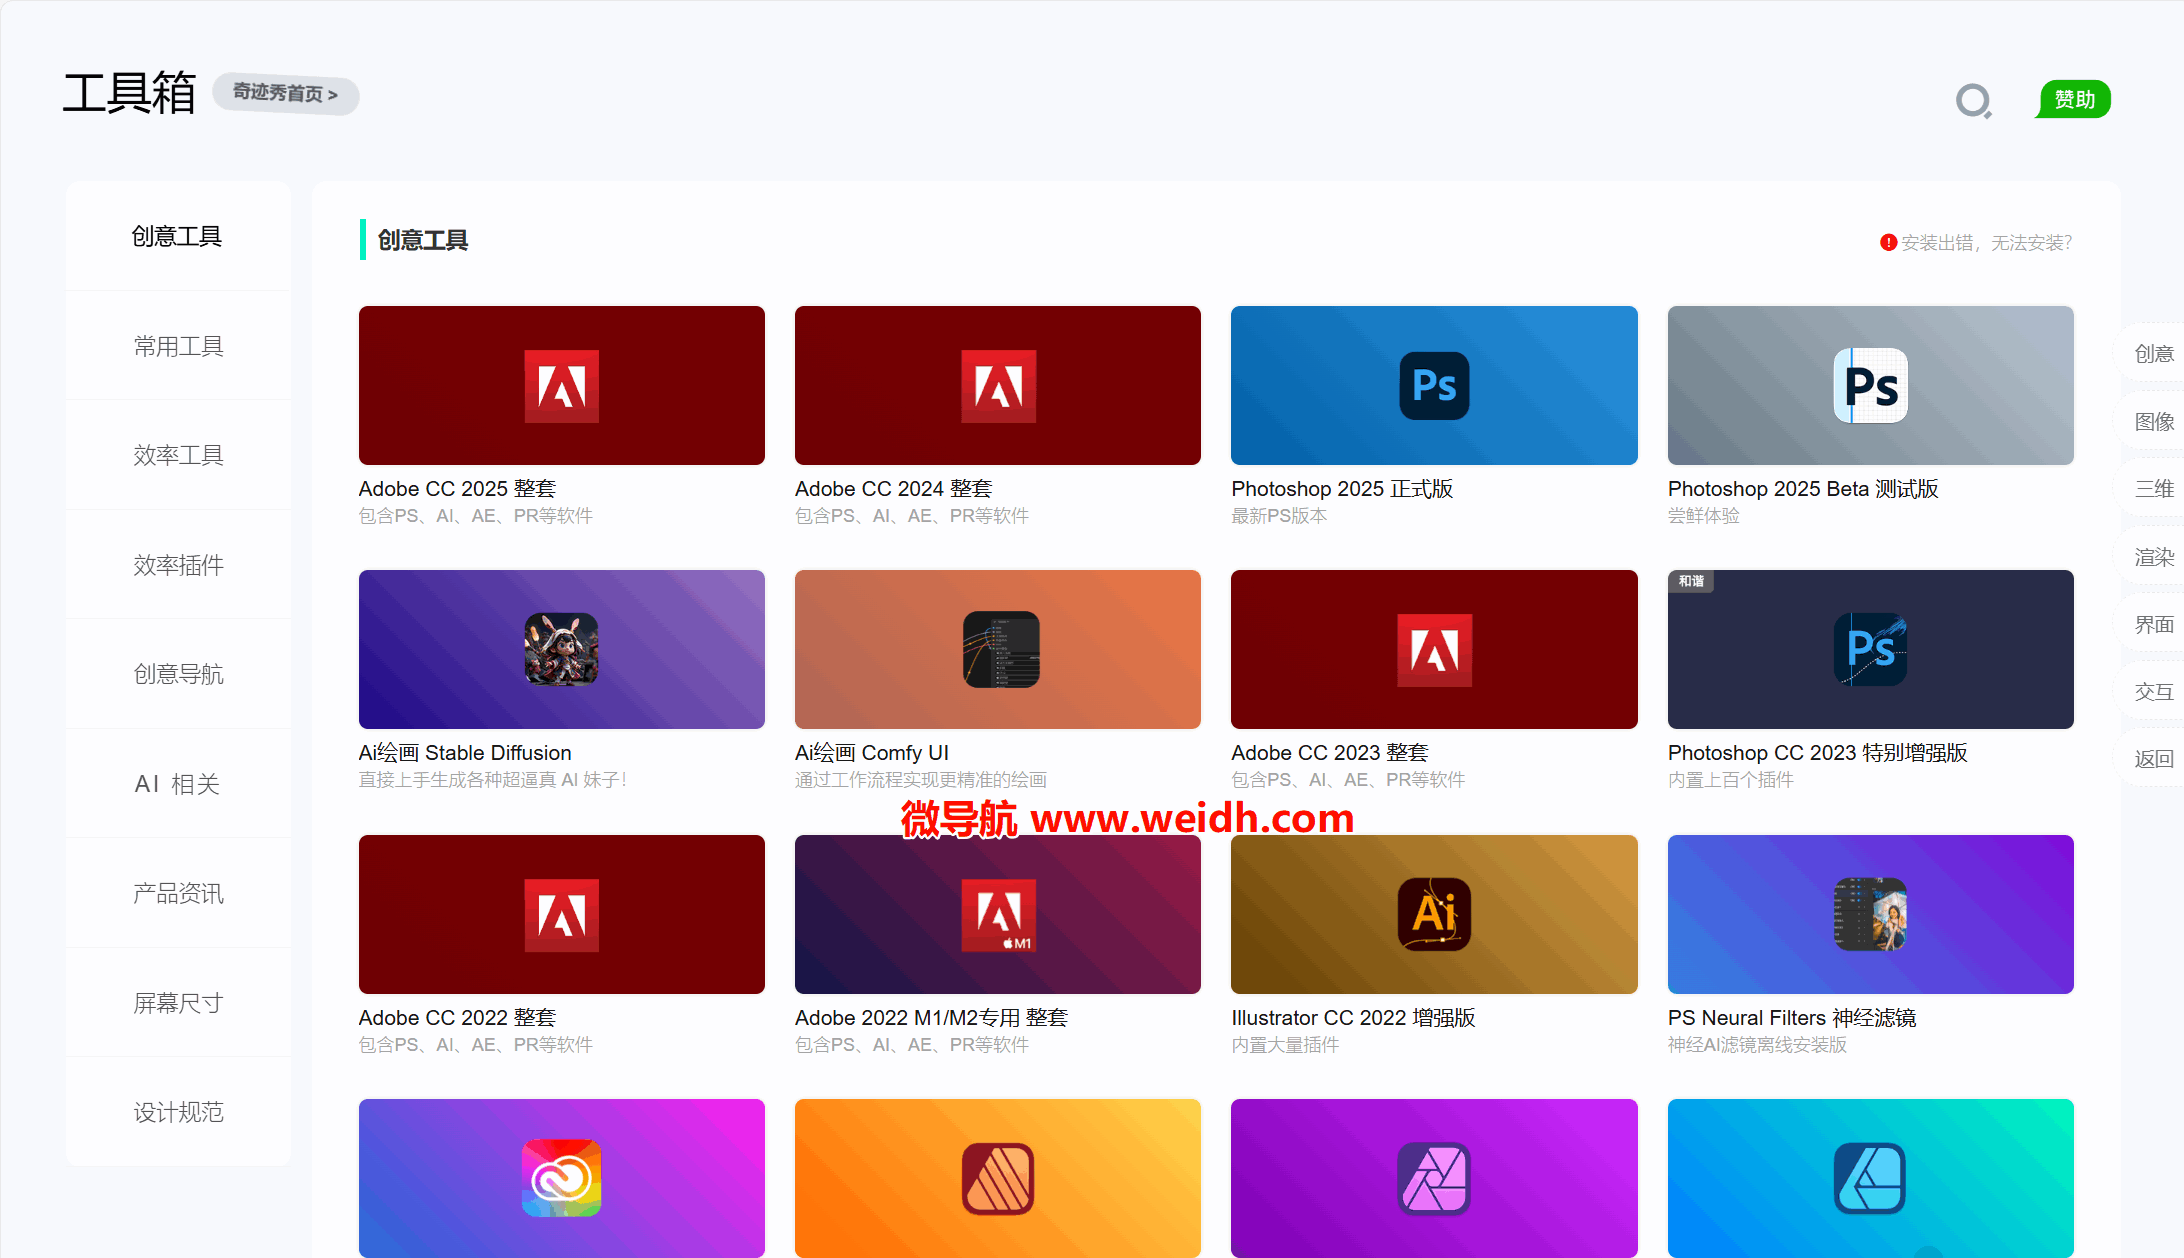2184x1258 pixels.
Task: Open Ai绘画 Stable Diffusion title
Action: 465,753
